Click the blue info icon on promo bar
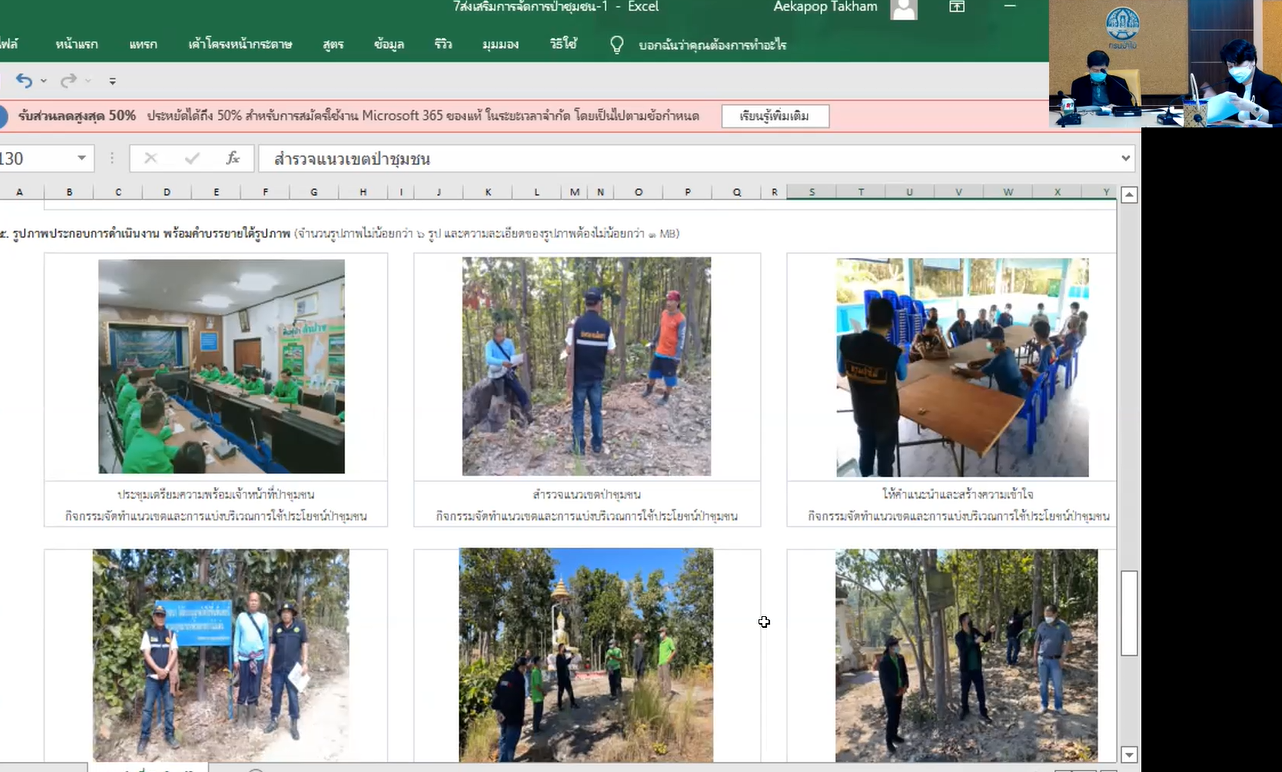The height and width of the screenshot is (772, 1282). (2, 116)
